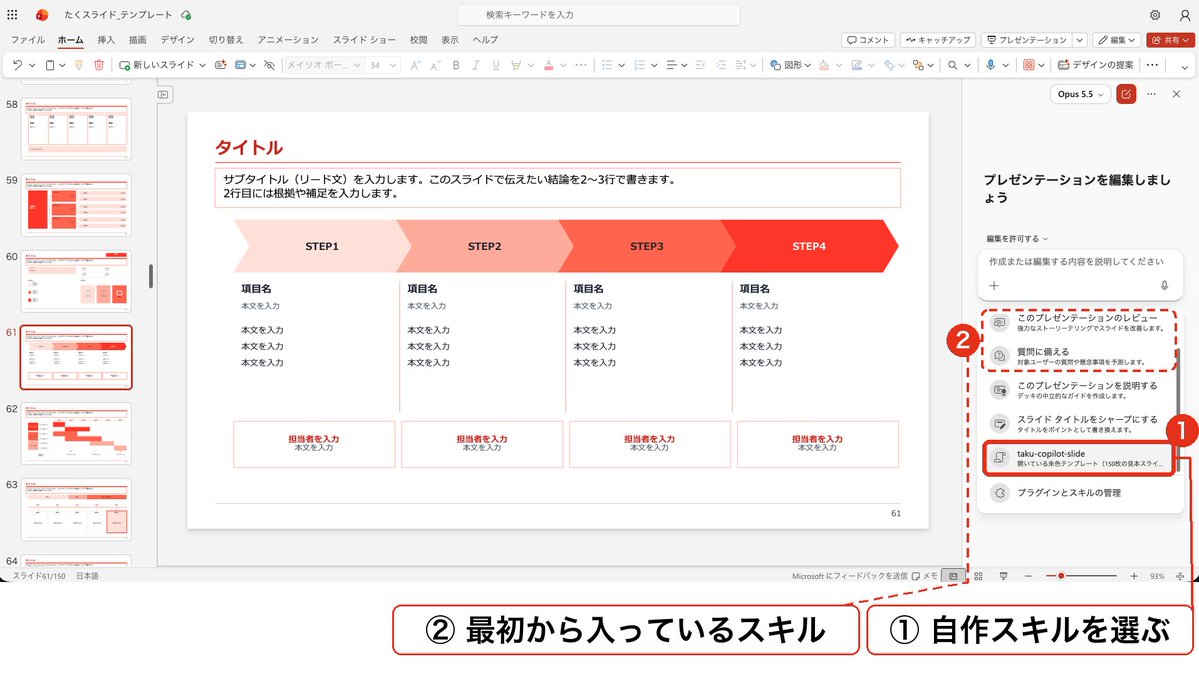This screenshot has height=676, width=1199.
Task: Toggle Underline formatting
Action: (x=496, y=65)
